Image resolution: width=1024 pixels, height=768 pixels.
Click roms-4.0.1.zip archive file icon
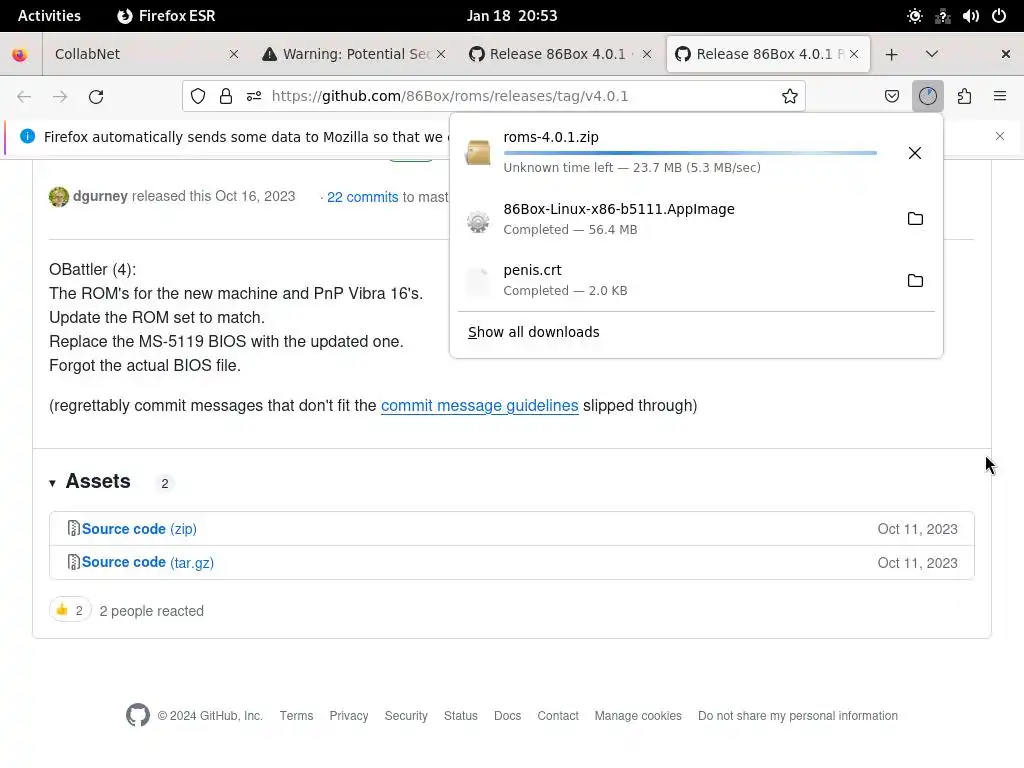pyautogui.click(x=477, y=153)
